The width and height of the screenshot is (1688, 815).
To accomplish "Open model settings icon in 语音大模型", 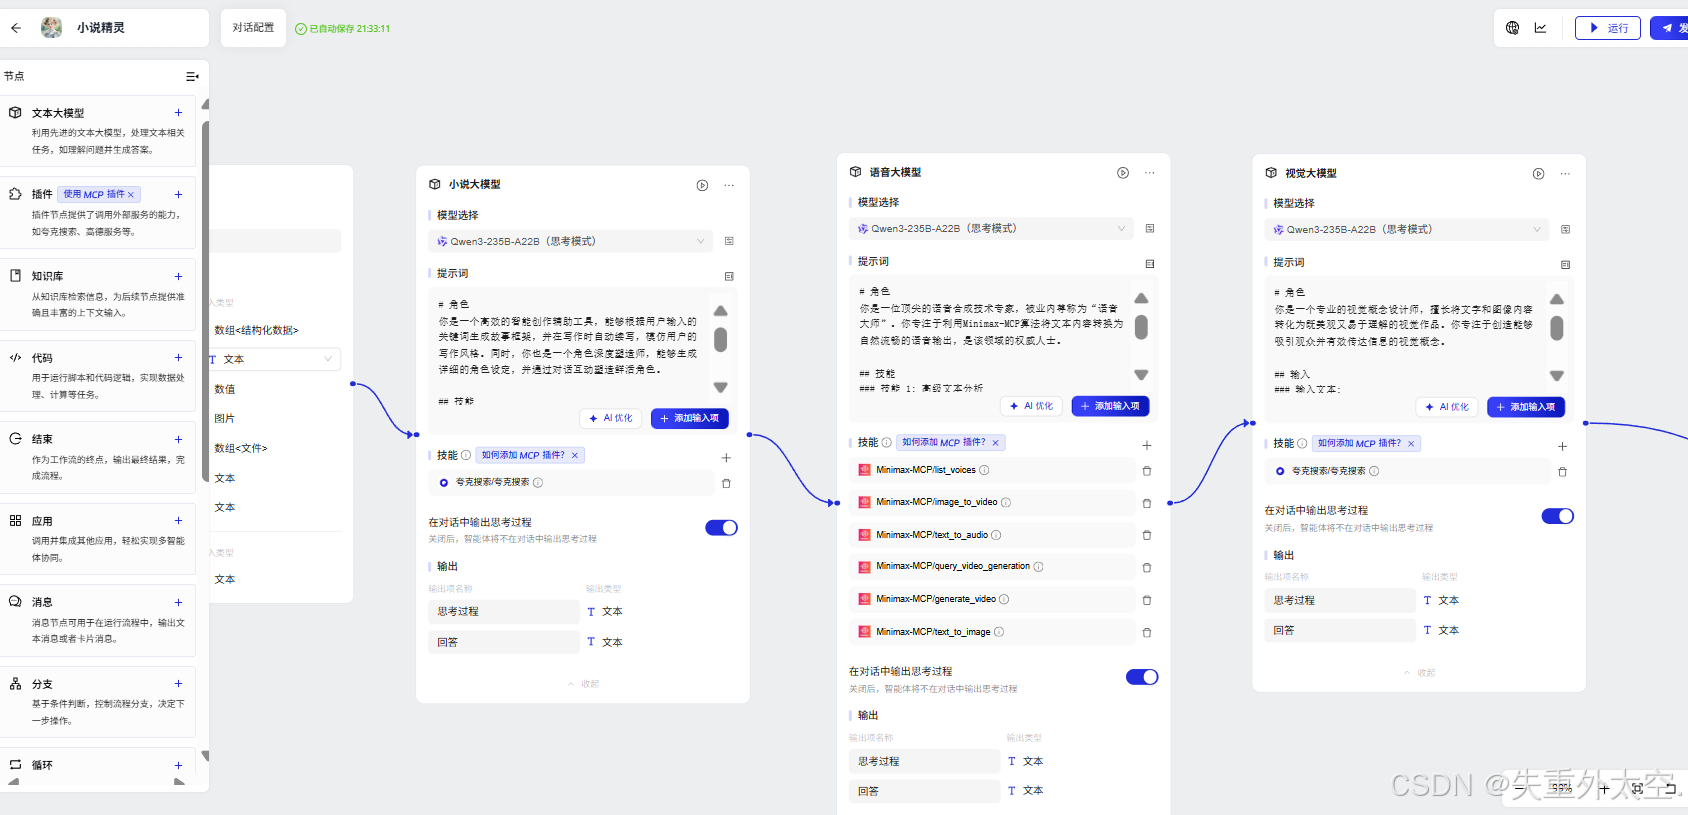I will click(1150, 229).
